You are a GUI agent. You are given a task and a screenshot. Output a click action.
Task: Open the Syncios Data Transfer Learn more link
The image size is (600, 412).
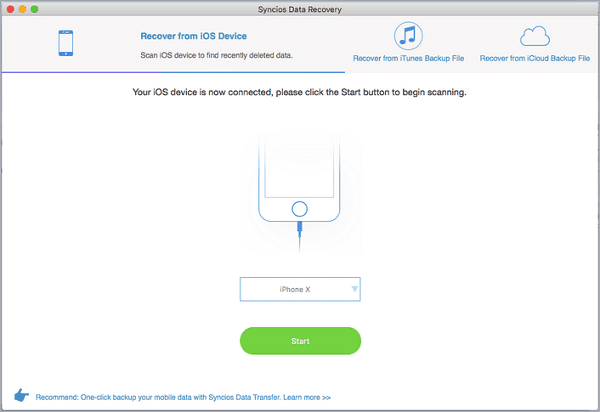183,397
